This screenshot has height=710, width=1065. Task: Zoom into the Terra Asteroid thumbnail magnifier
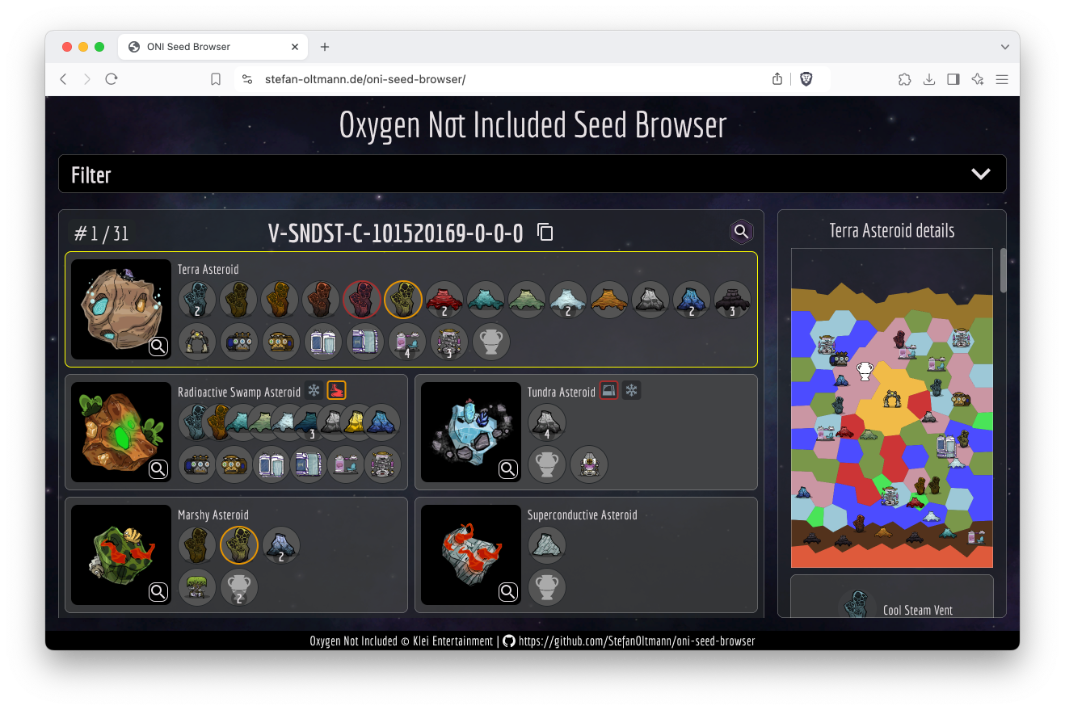pos(158,347)
